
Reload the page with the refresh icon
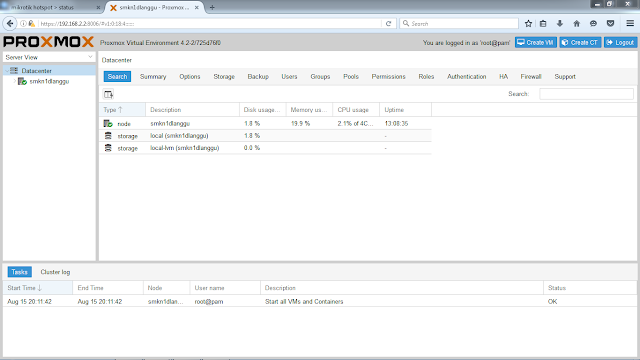(x=388, y=24)
